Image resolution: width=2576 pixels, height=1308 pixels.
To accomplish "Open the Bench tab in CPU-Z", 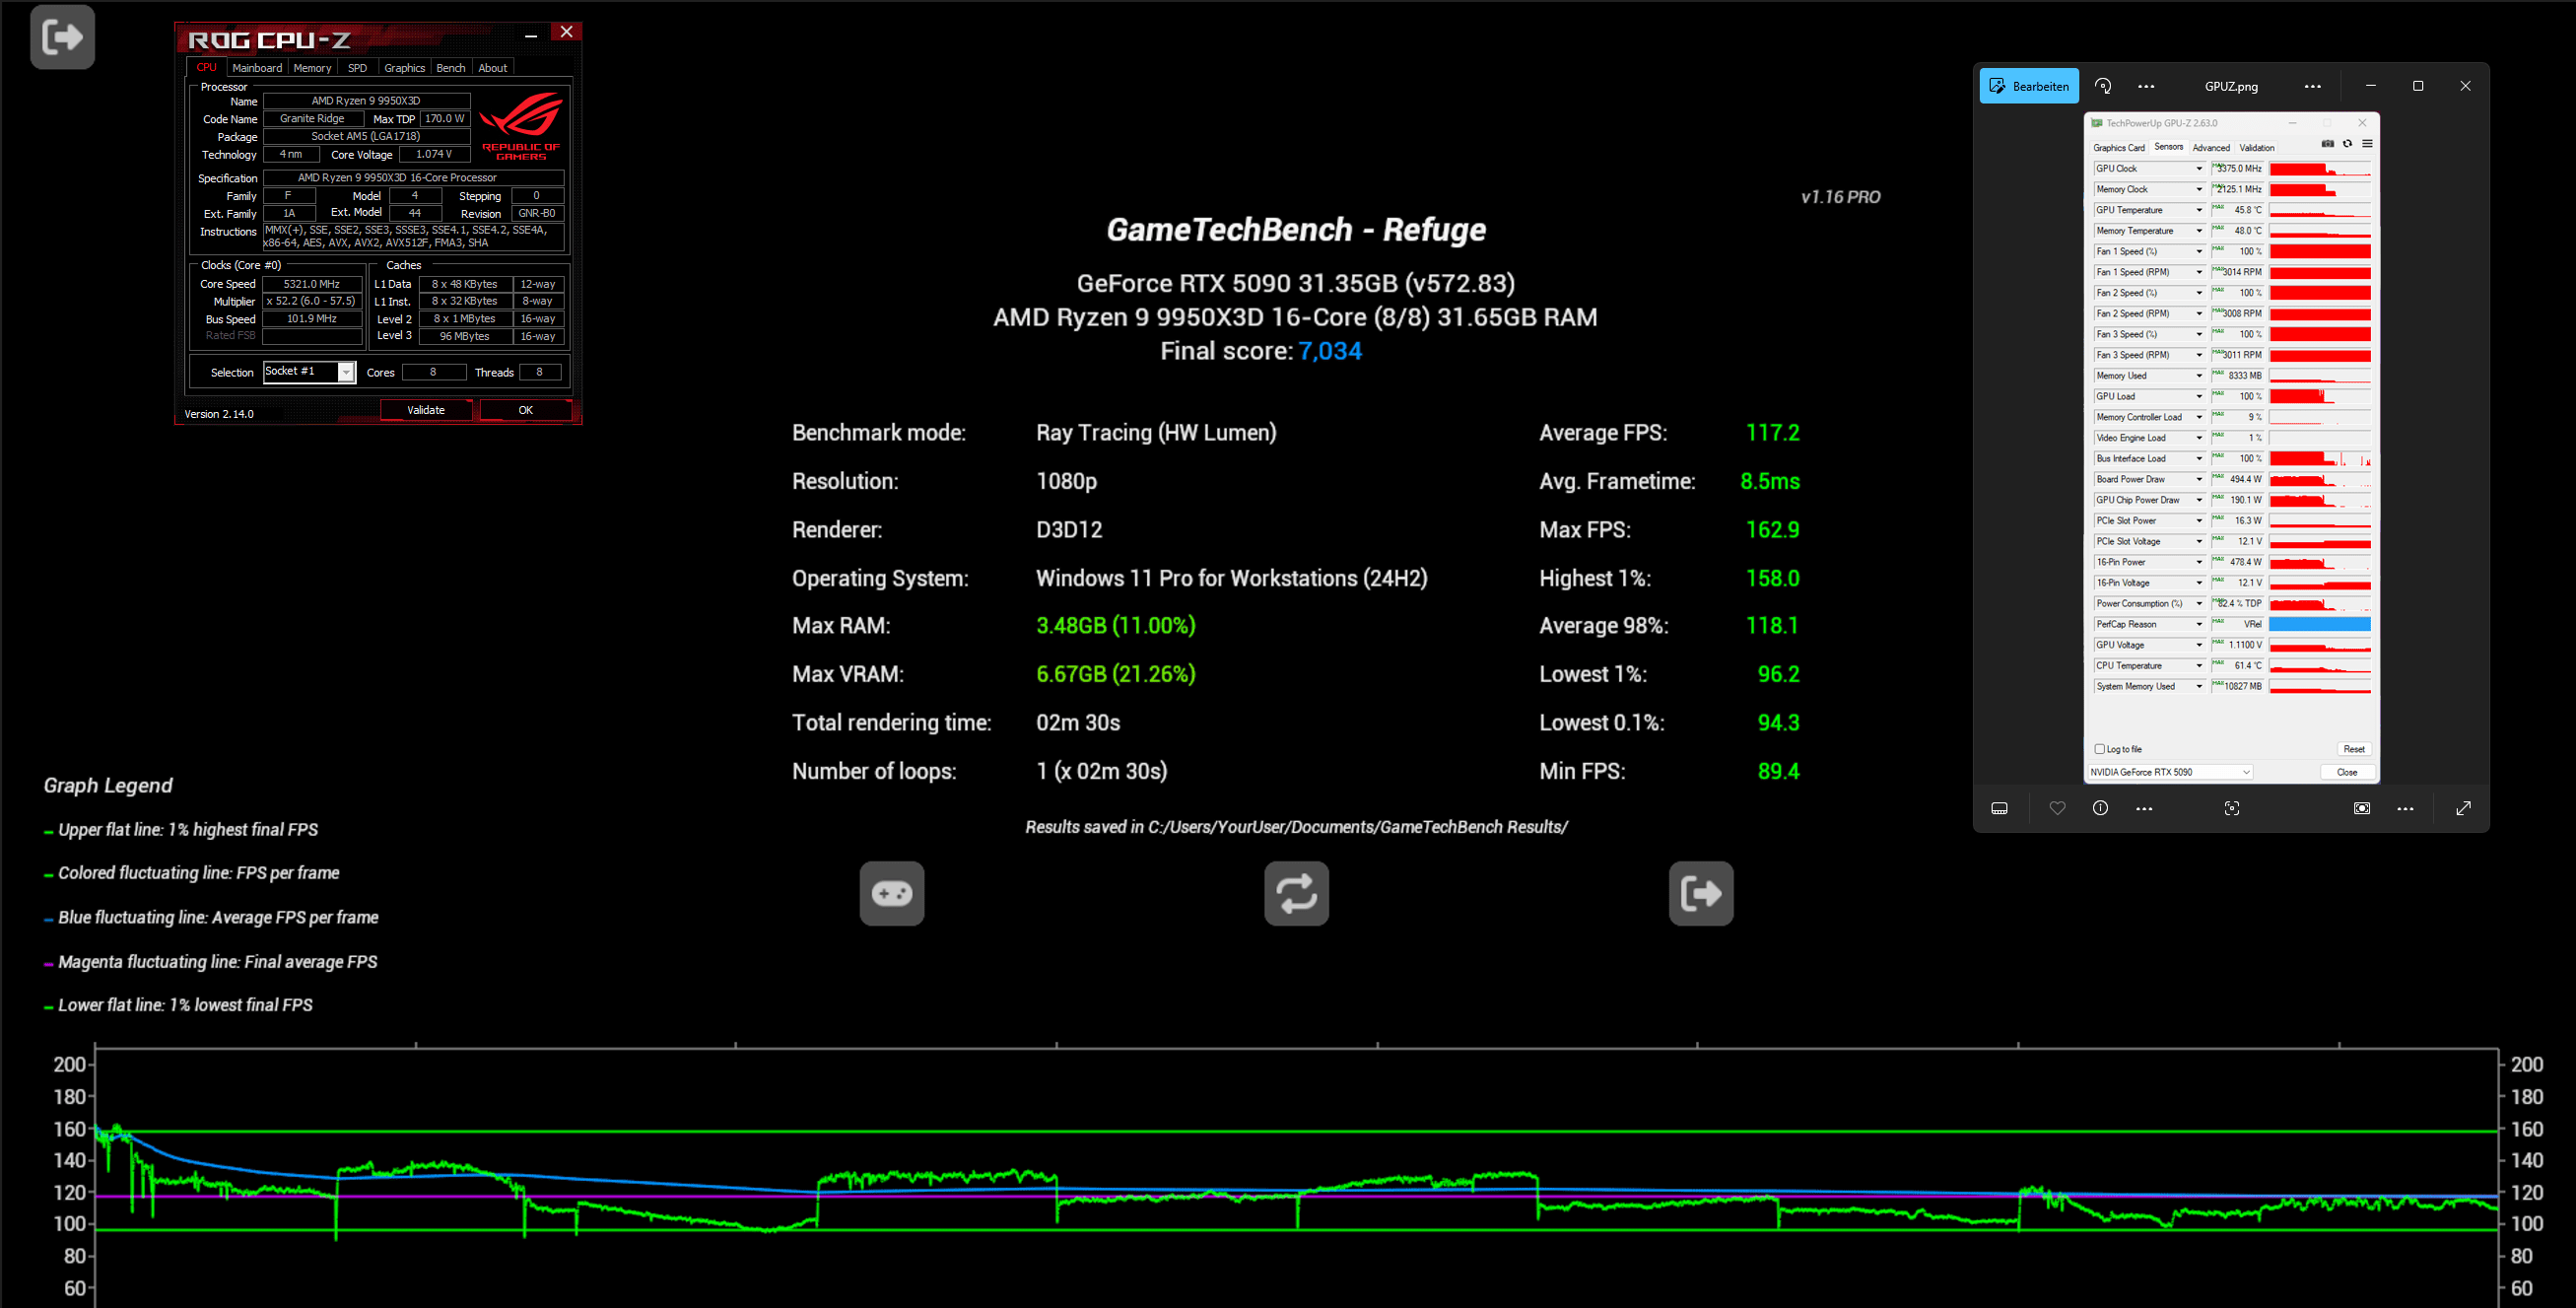I will coord(451,68).
